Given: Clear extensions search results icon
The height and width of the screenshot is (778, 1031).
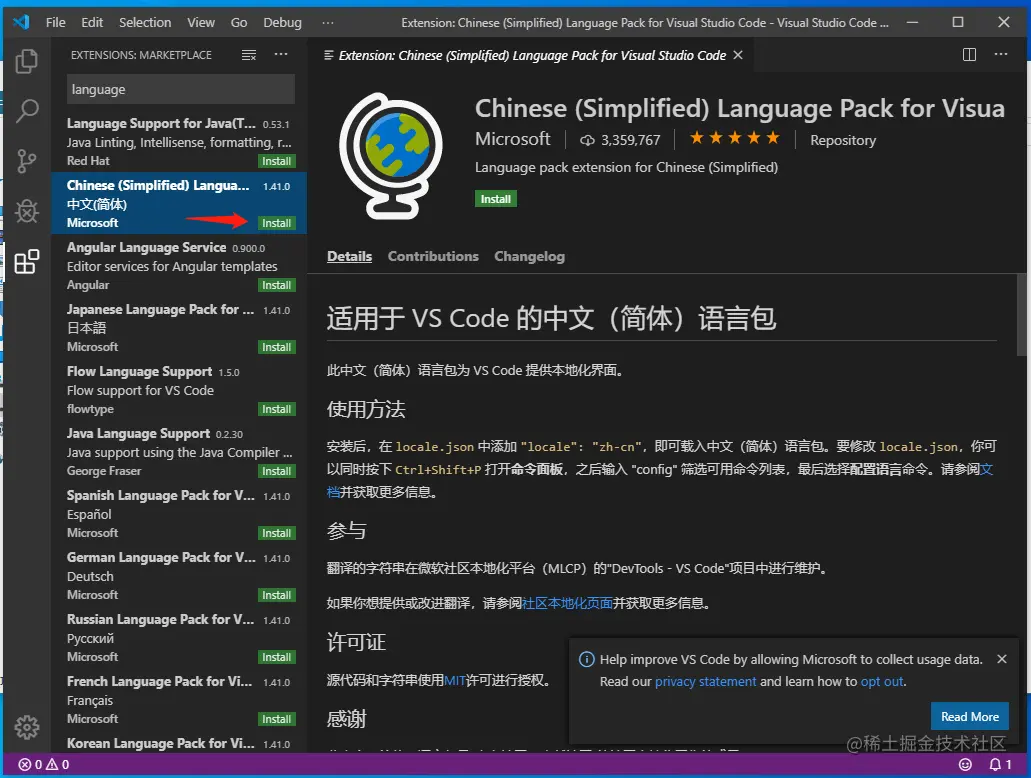Looking at the screenshot, I should point(249,55).
